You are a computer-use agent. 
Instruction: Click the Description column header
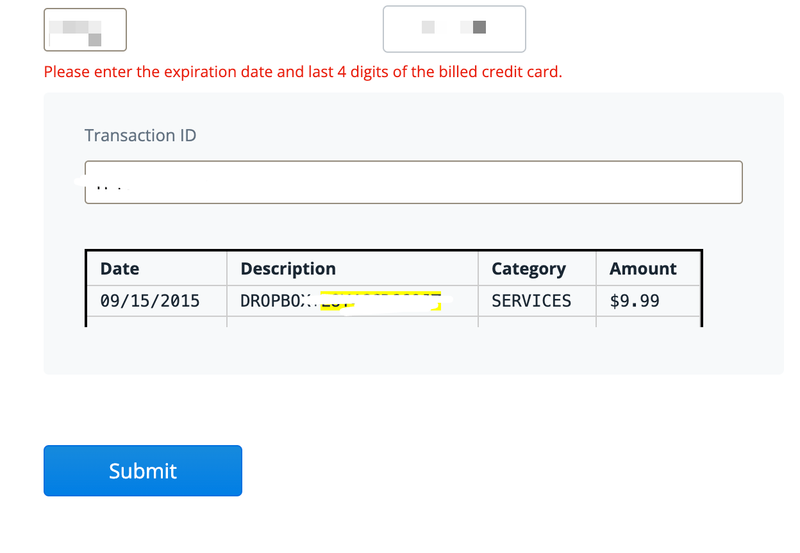tap(288, 268)
